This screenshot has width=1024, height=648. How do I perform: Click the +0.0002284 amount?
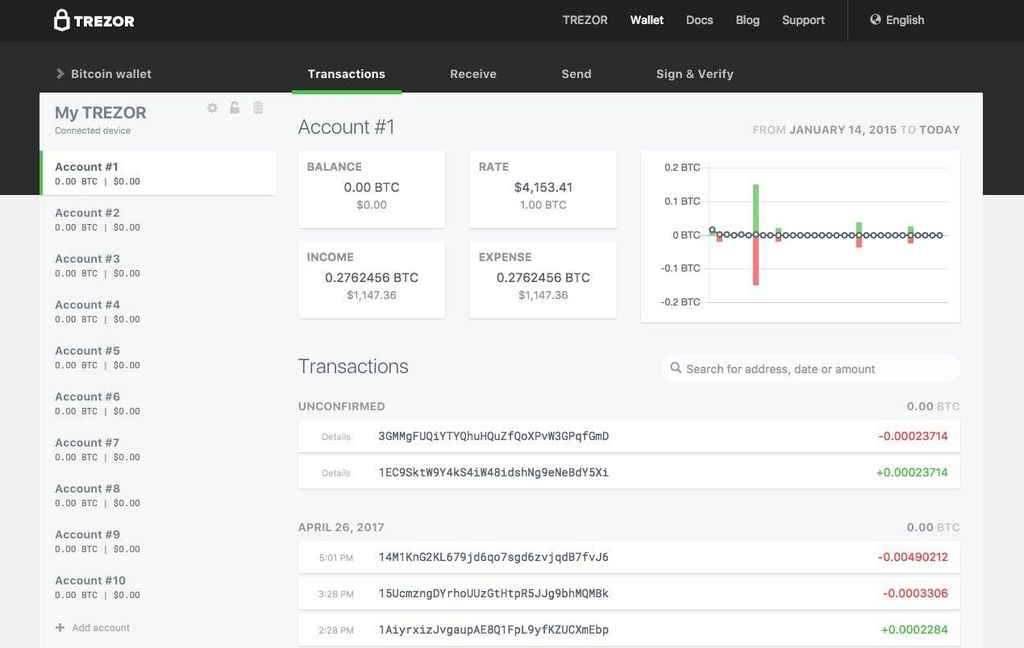point(914,630)
